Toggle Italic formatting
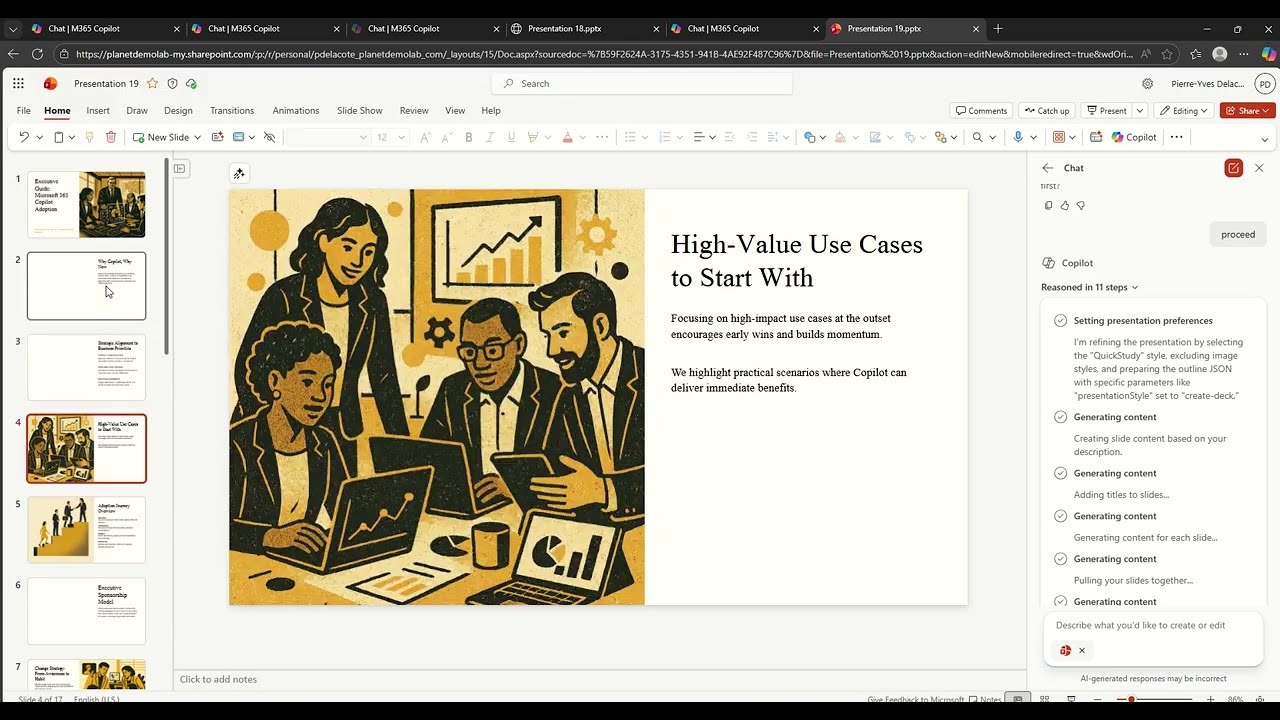1280x720 pixels. (x=489, y=137)
